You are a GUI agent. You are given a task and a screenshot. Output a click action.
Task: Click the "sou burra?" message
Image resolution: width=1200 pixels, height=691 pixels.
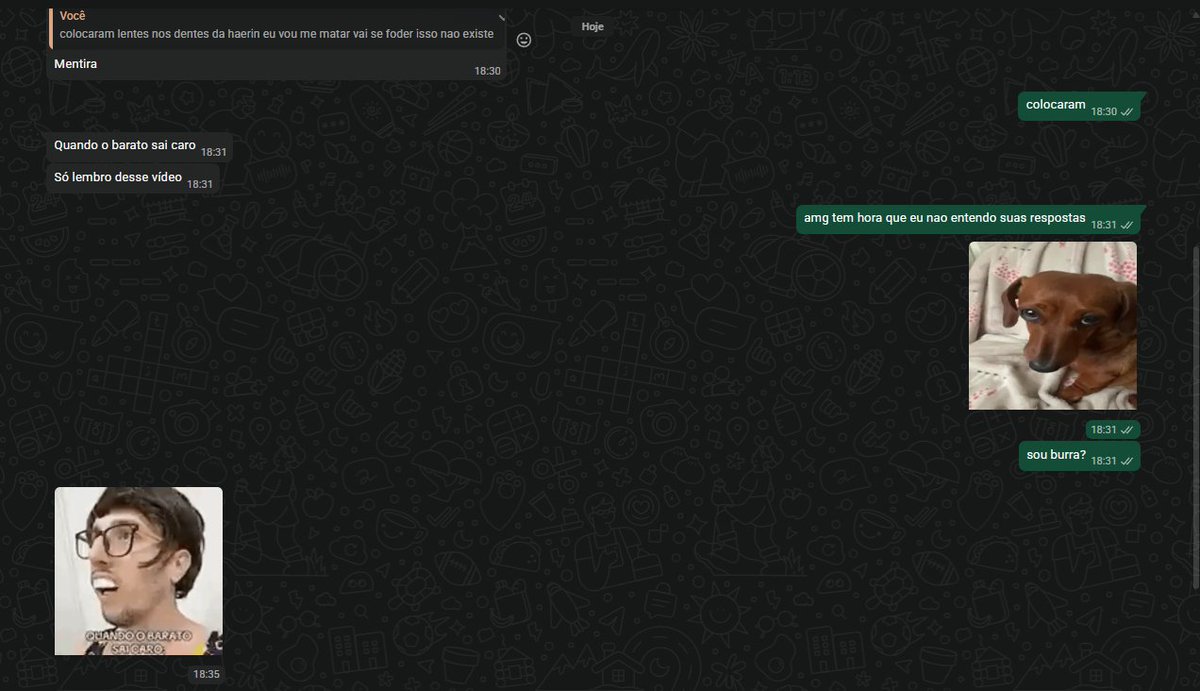click(1079, 456)
